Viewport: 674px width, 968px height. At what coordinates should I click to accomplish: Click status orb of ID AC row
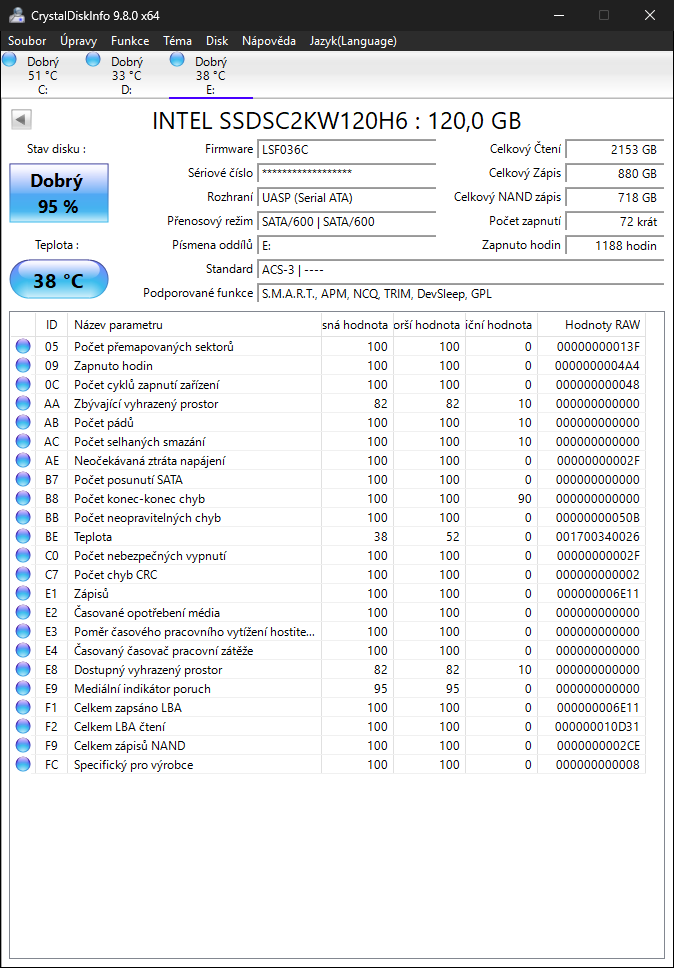(x=23, y=442)
